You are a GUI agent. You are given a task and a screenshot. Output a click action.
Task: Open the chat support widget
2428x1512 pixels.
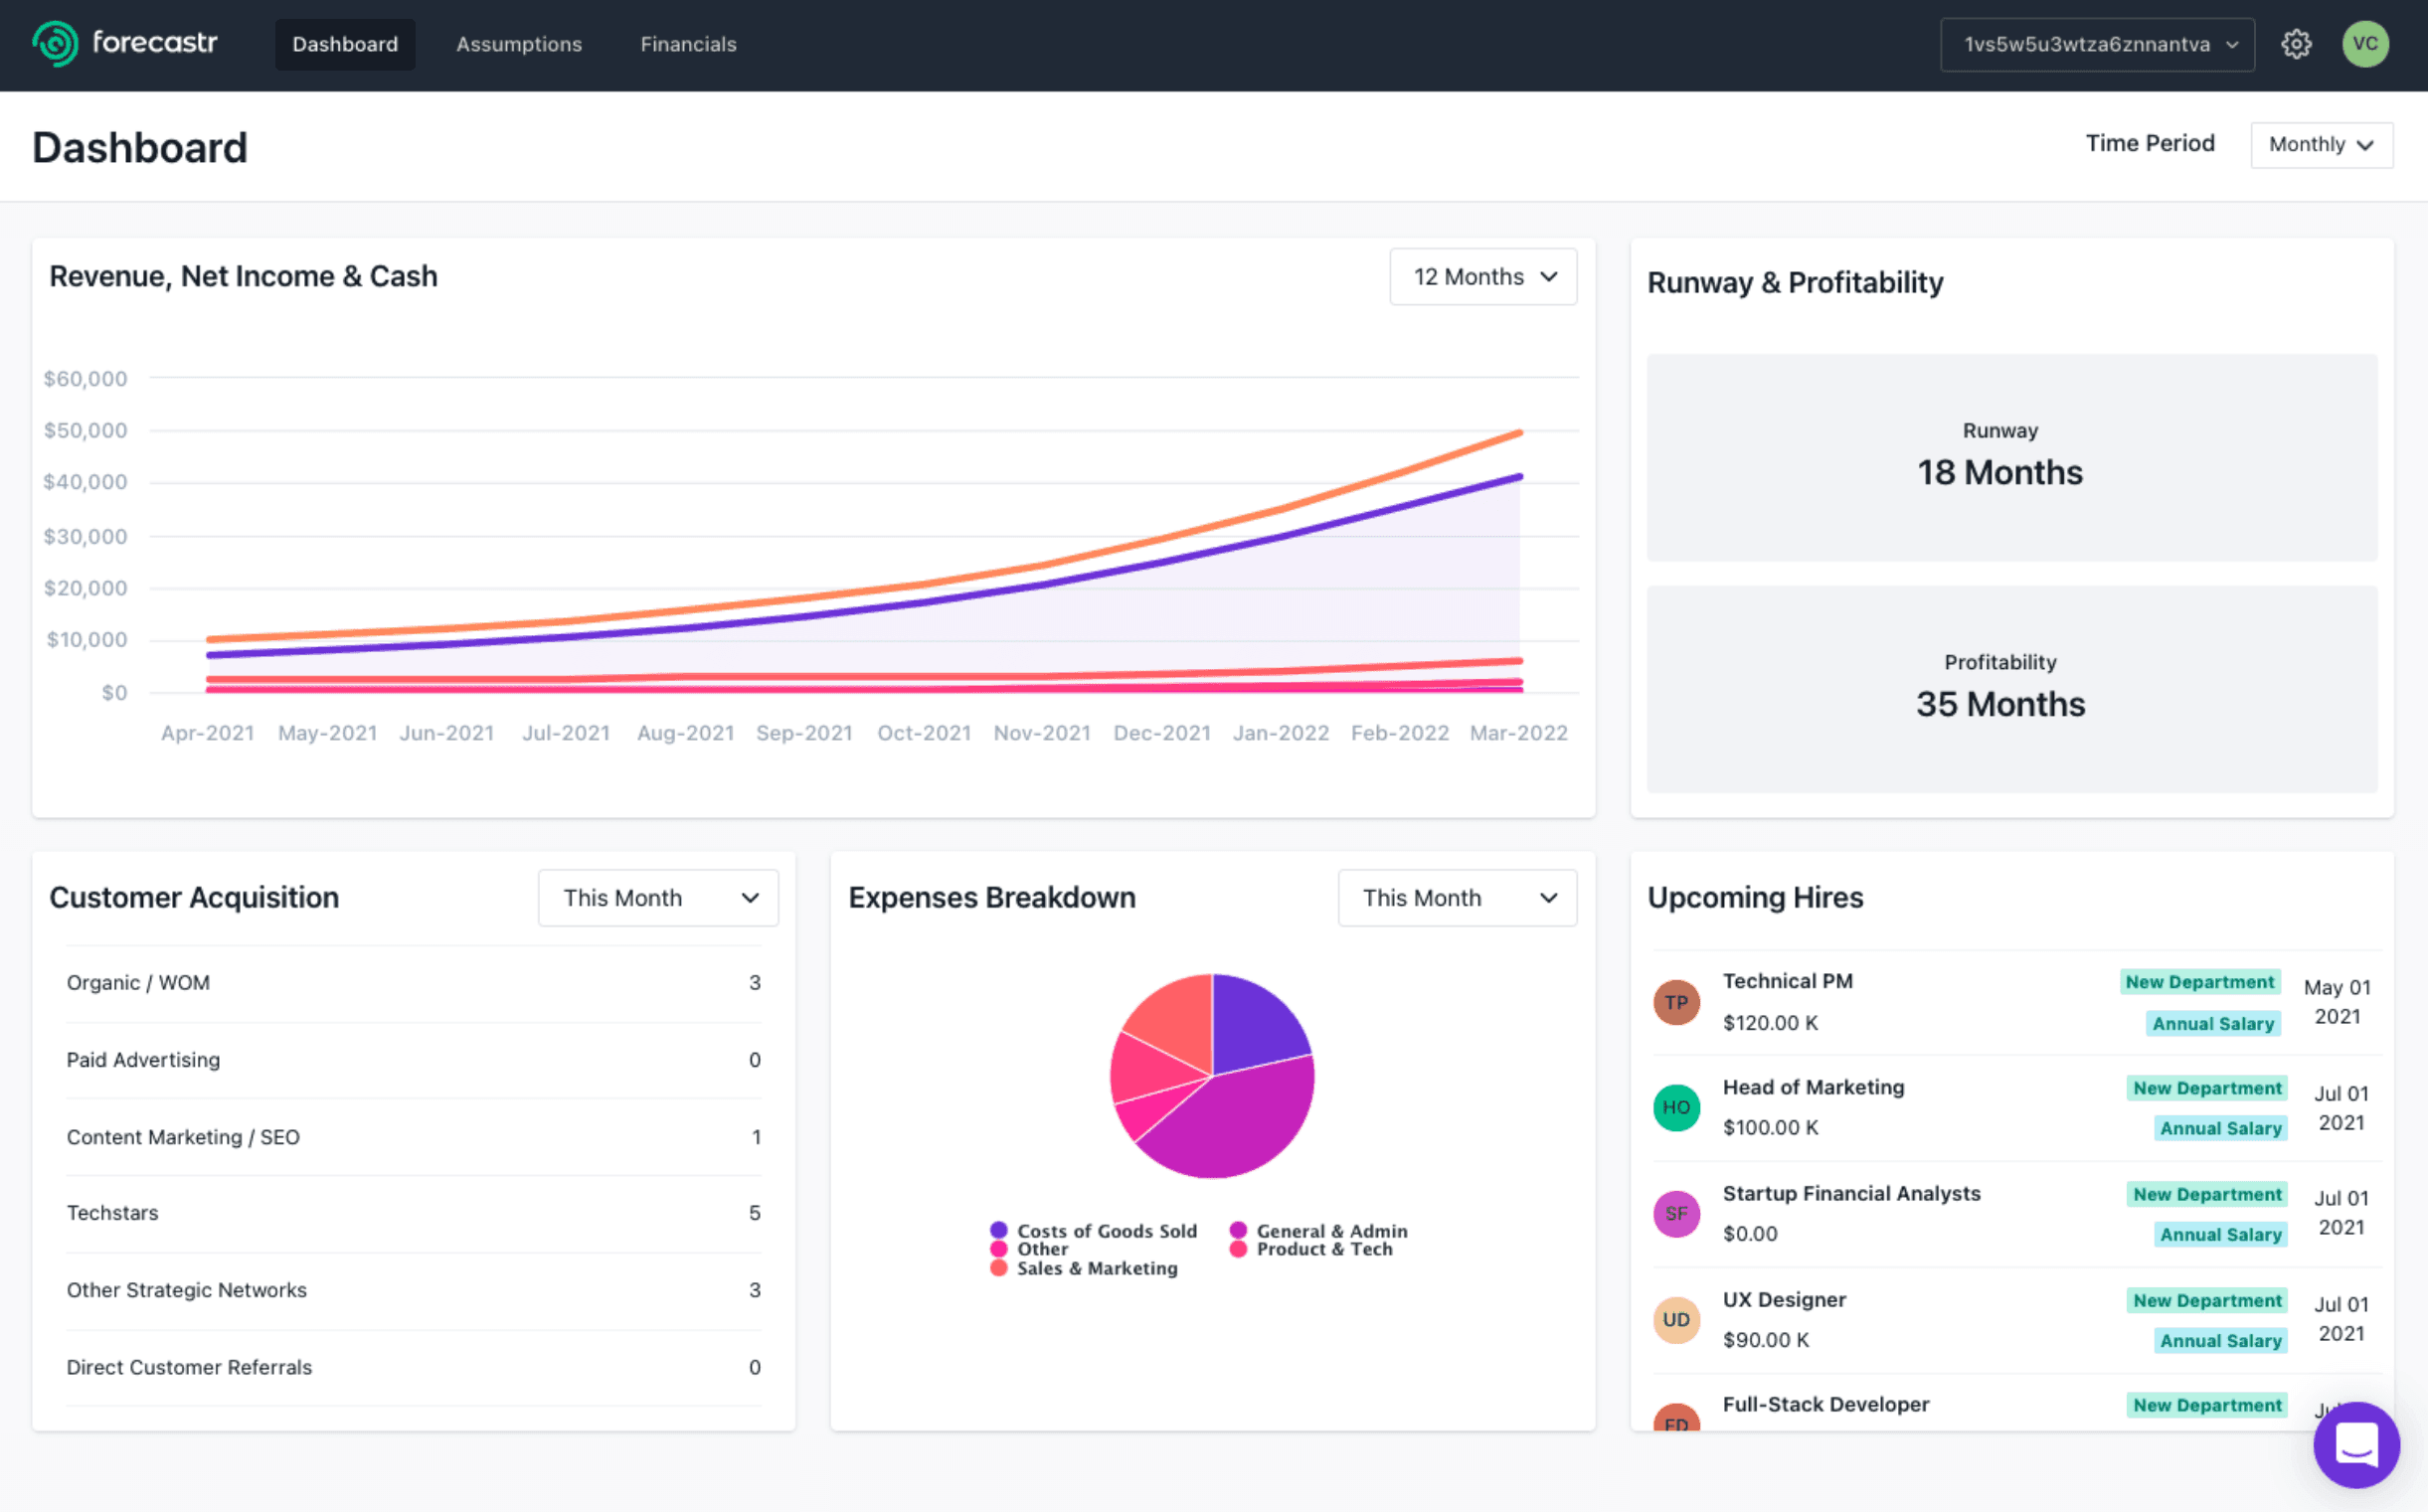[2356, 1444]
